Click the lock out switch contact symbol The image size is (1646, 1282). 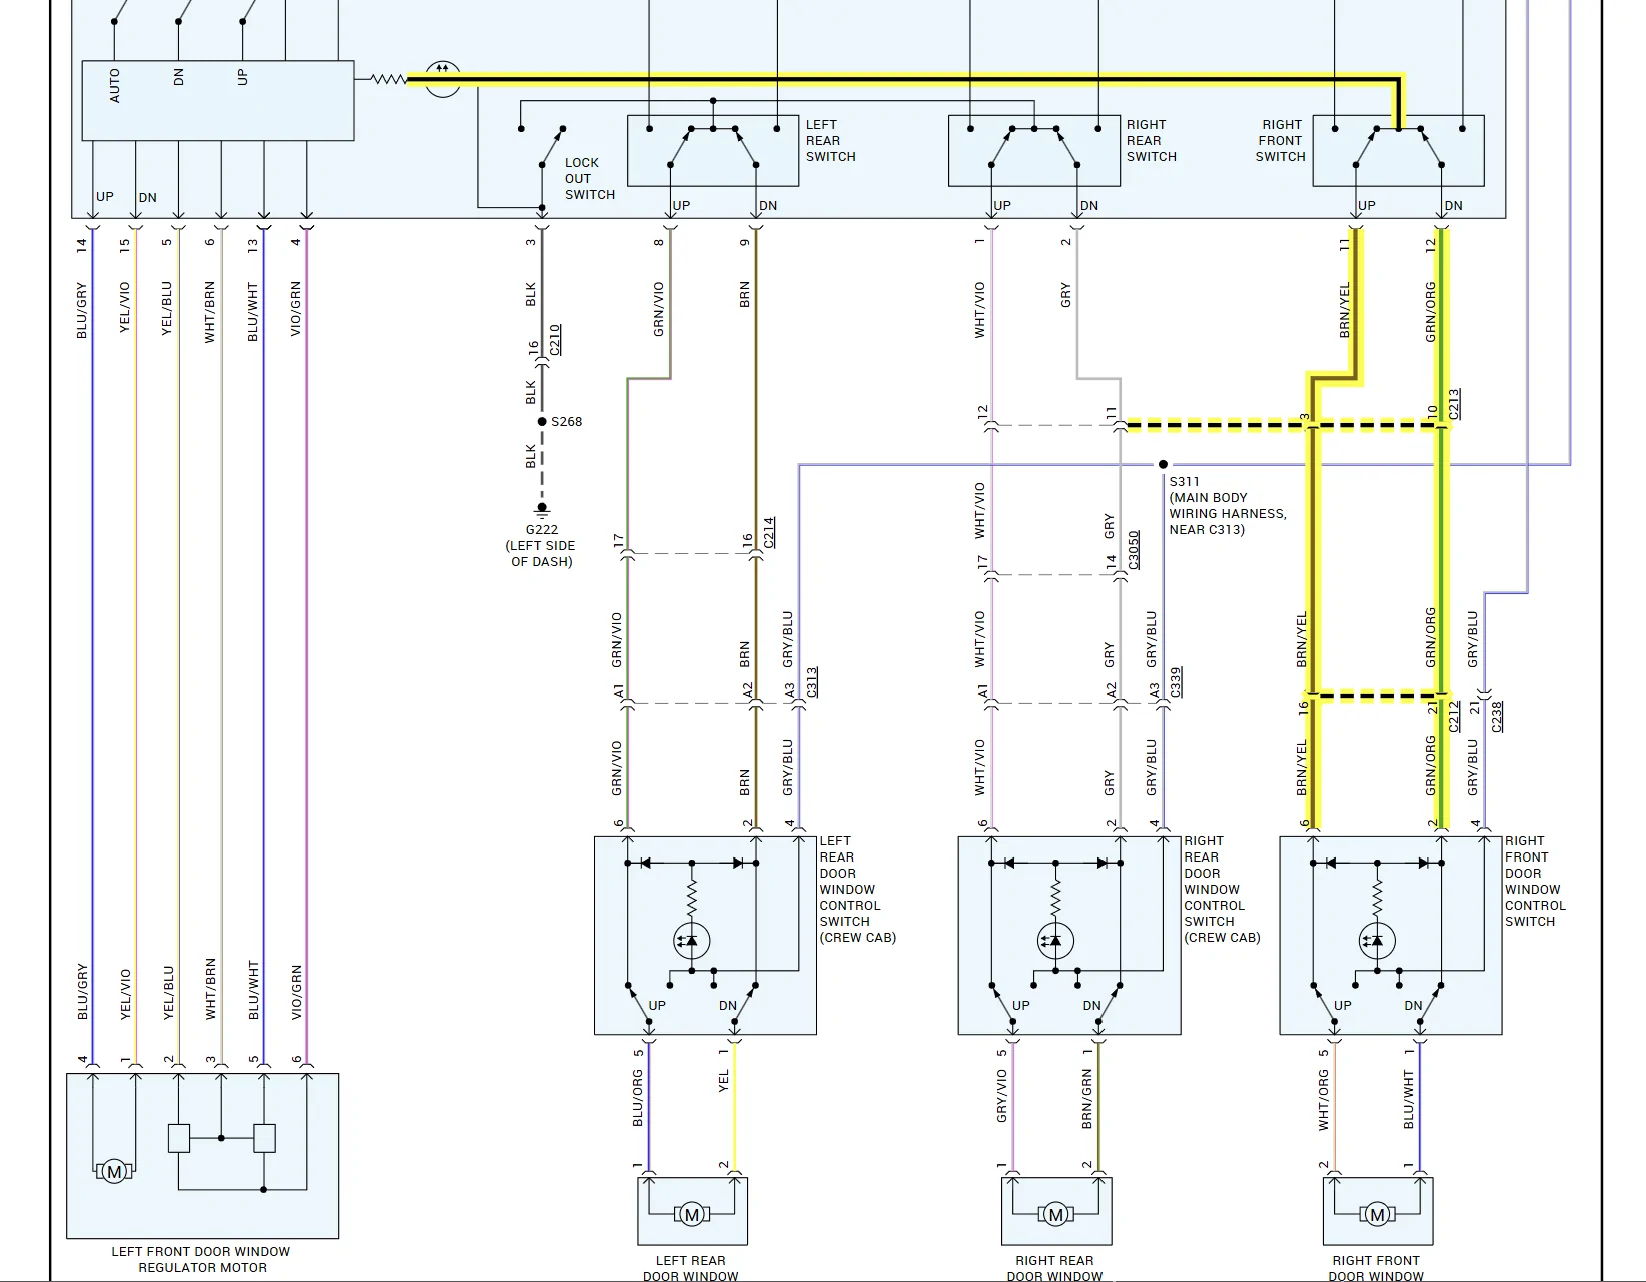(543, 147)
